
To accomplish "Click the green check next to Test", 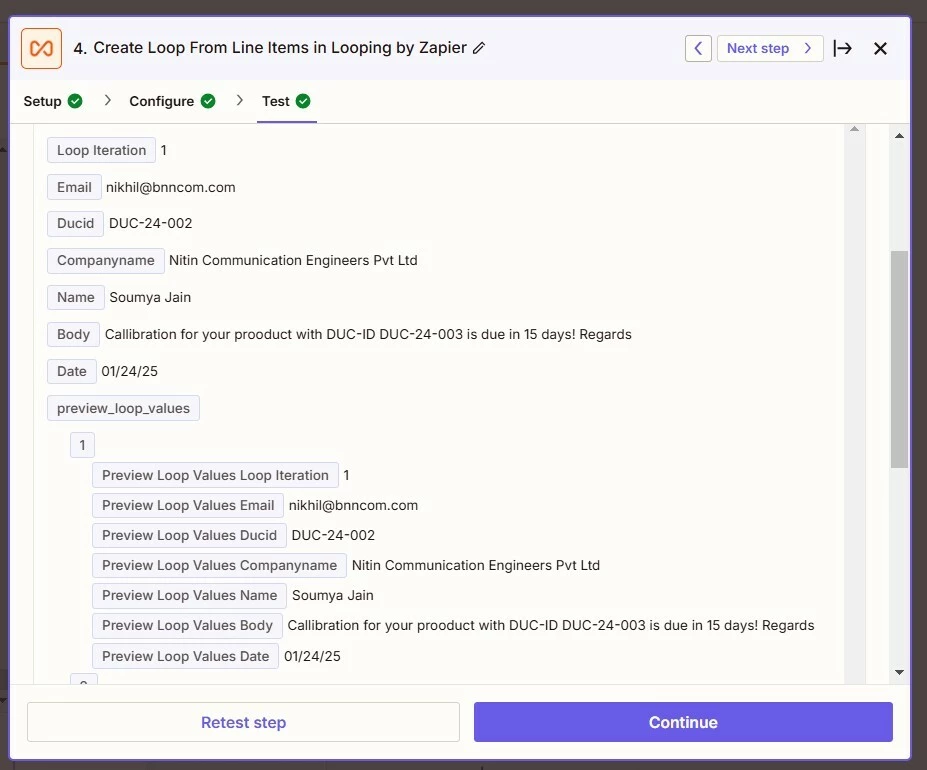I will pyautogui.click(x=303, y=101).
